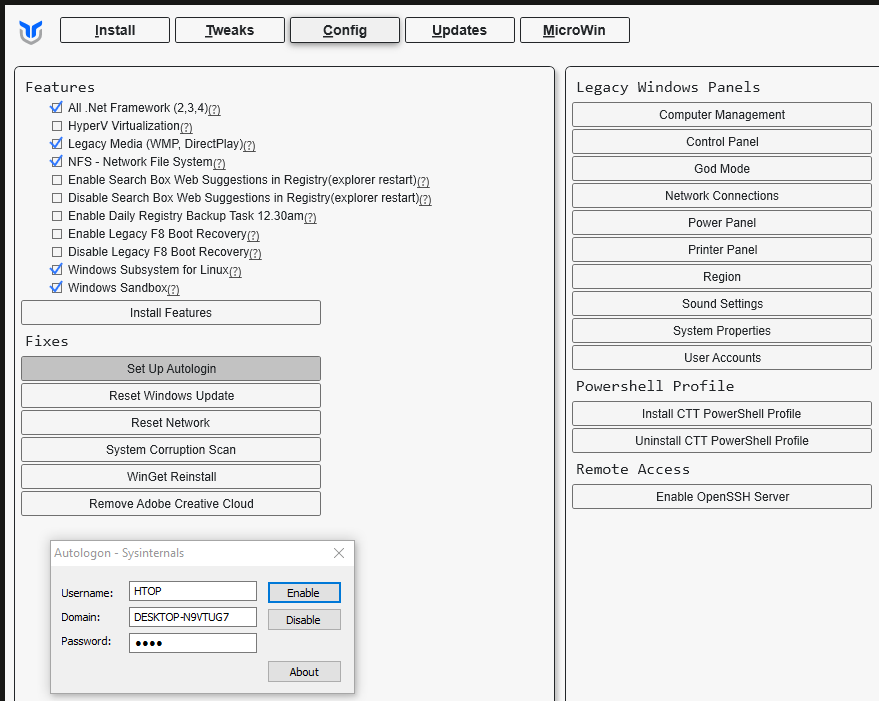Image resolution: width=879 pixels, height=701 pixels.
Task: Install CTT PowerShell Profile
Action: tap(722, 413)
